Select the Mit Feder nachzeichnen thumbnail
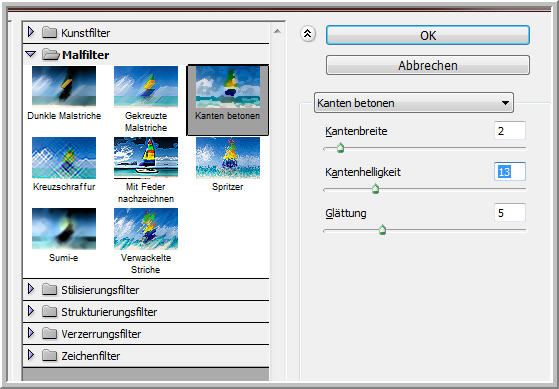Screen dimensions: 559x389 146,158
